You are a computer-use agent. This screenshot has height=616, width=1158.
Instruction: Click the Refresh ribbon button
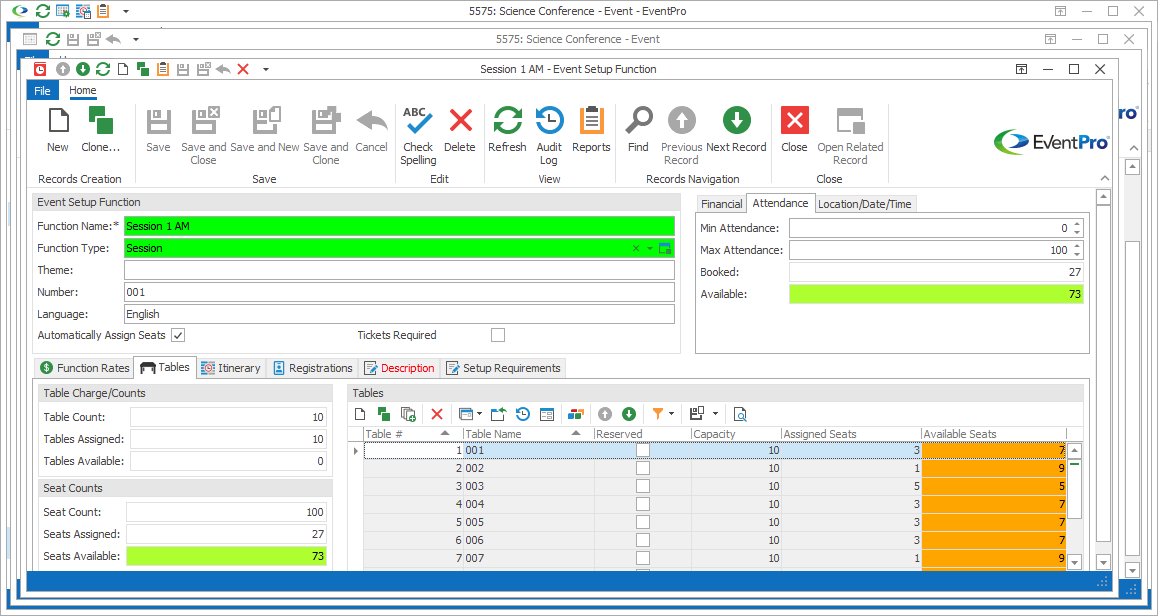click(507, 129)
